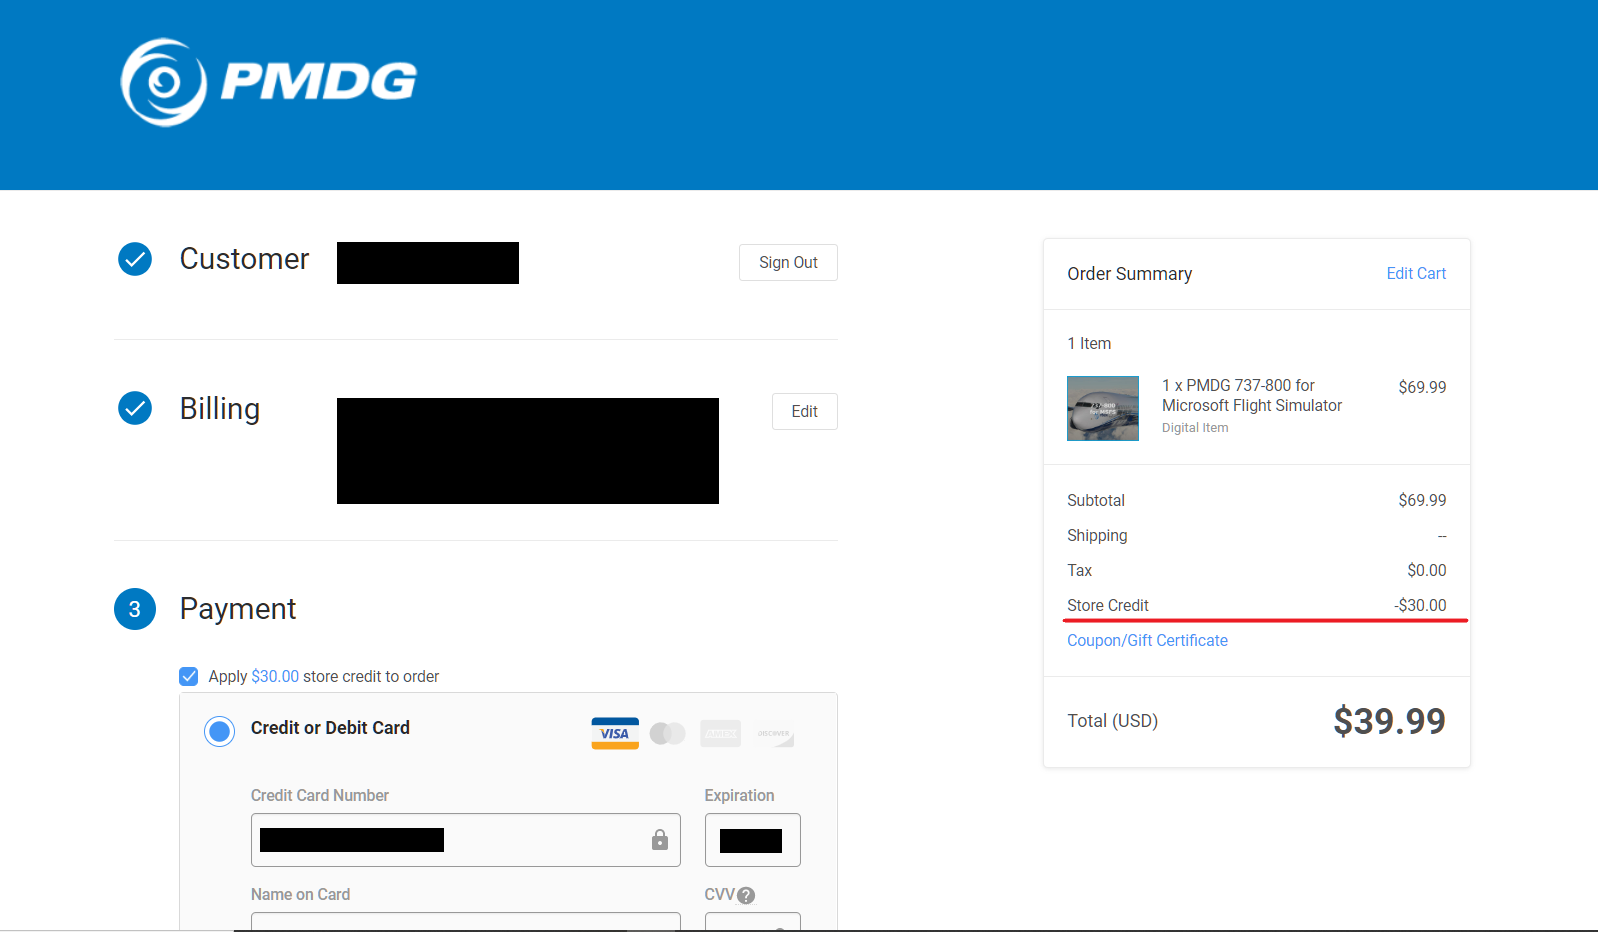Click the Payment step number 3 icon

(x=135, y=609)
